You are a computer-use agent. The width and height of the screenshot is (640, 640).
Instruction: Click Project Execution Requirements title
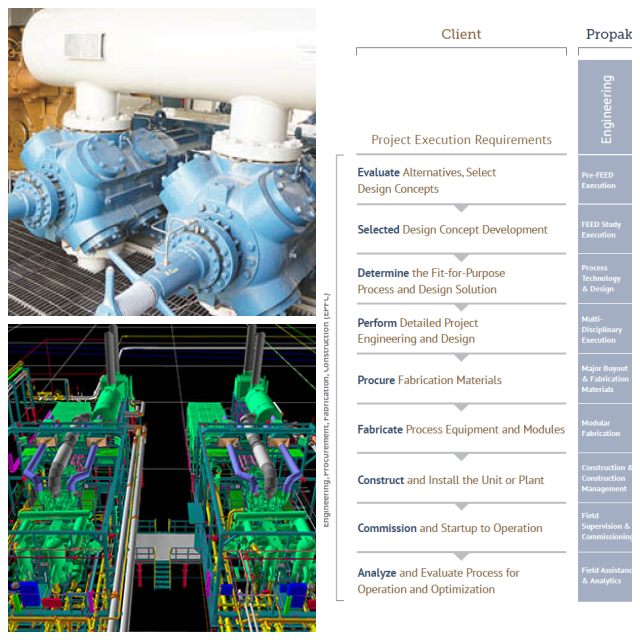point(461,140)
